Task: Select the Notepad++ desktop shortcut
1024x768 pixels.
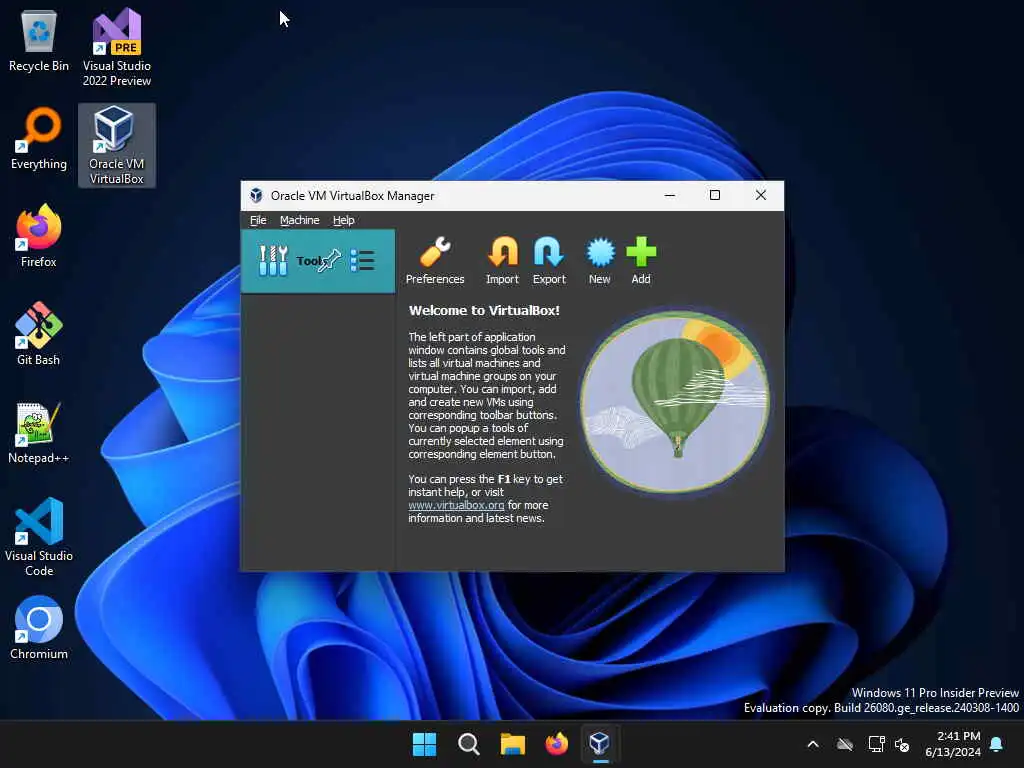Action: click(x=39, y=432)
